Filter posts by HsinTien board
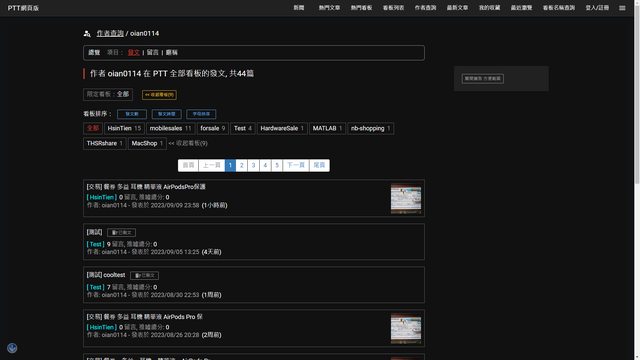Viewport: 640px width, 360px height. pyautogui.click(x=124, y=128)
